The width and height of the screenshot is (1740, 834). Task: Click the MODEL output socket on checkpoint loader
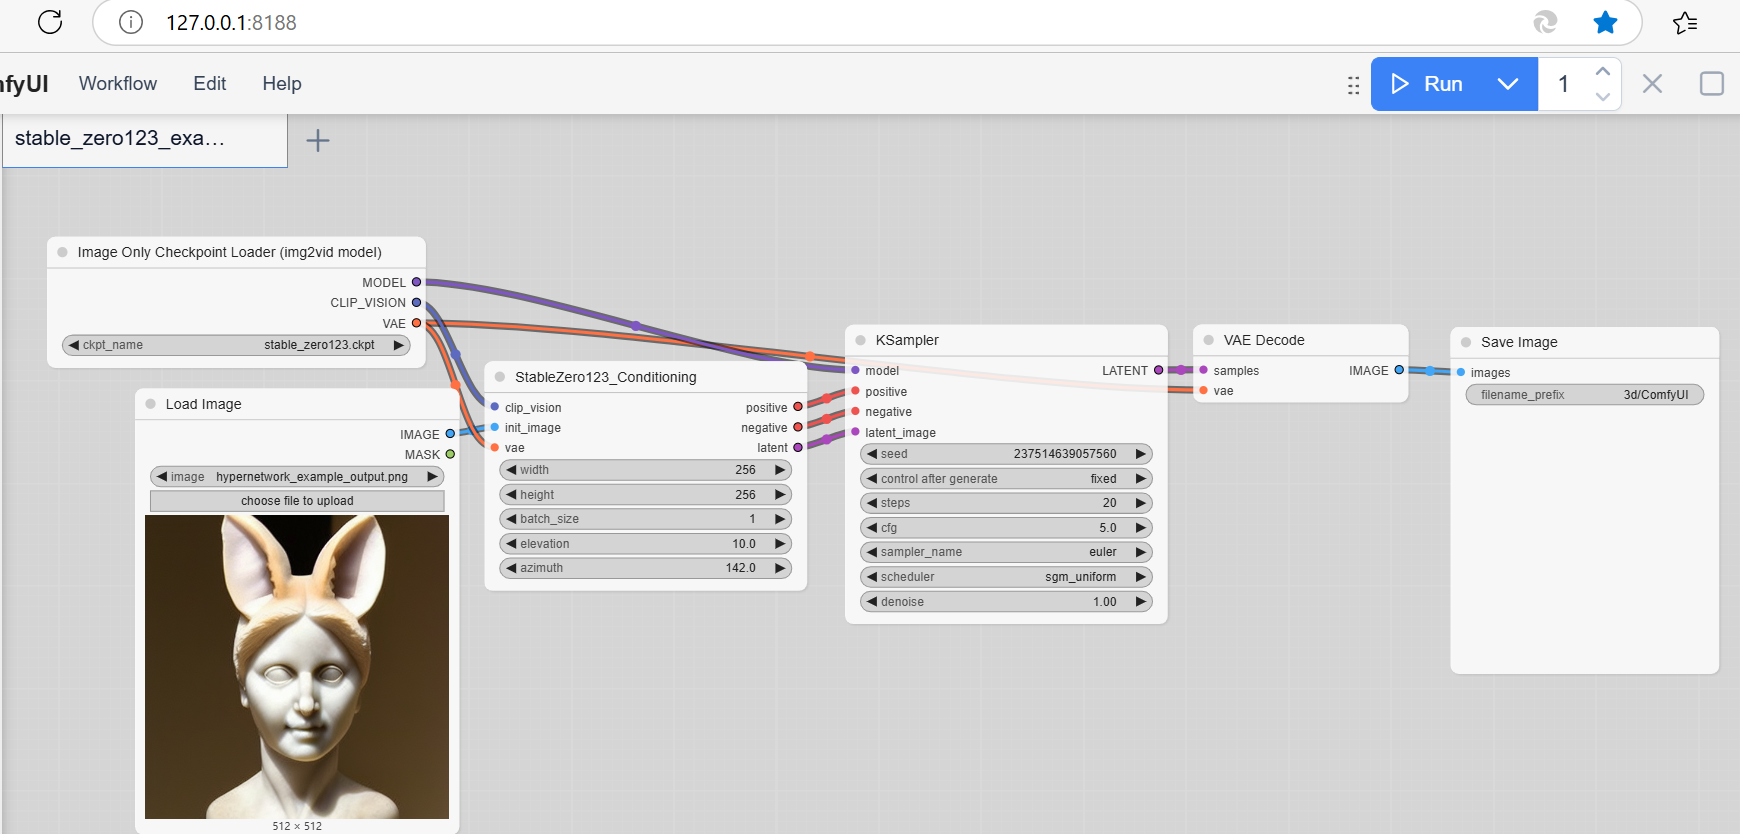pyautogui.click(x=417, y=282)
